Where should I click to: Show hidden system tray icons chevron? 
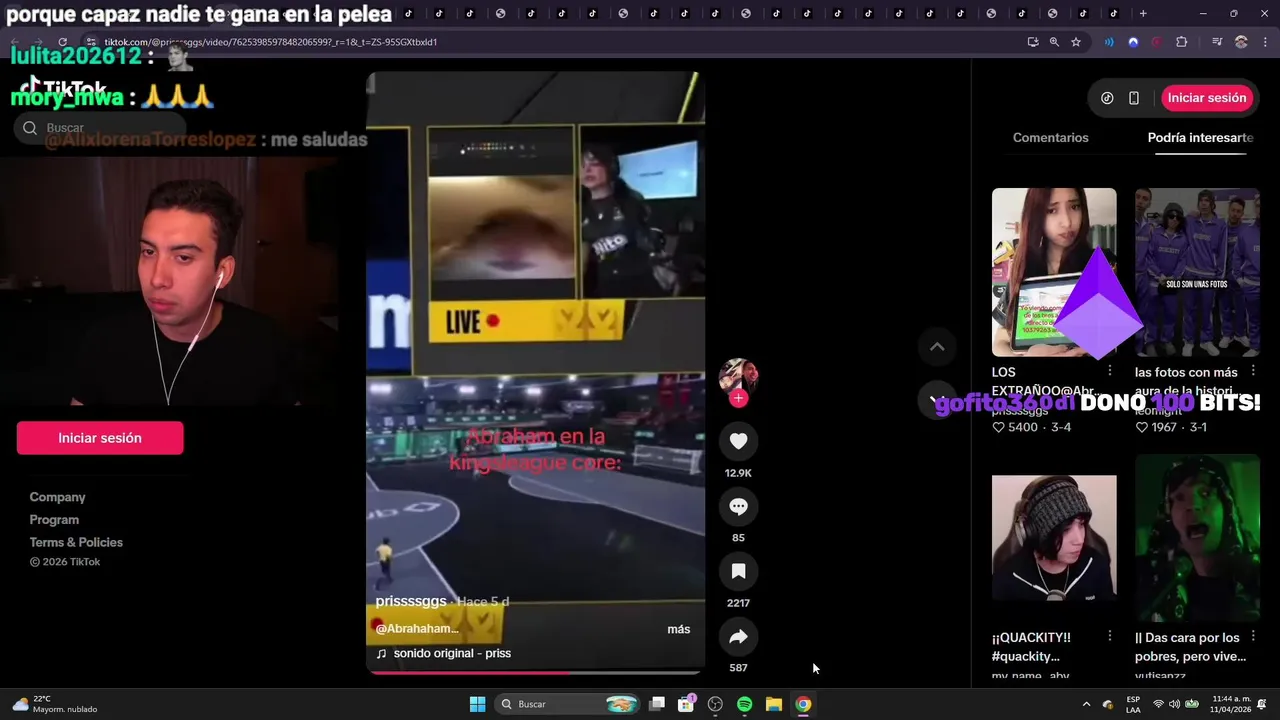[x=1086, y=704]
